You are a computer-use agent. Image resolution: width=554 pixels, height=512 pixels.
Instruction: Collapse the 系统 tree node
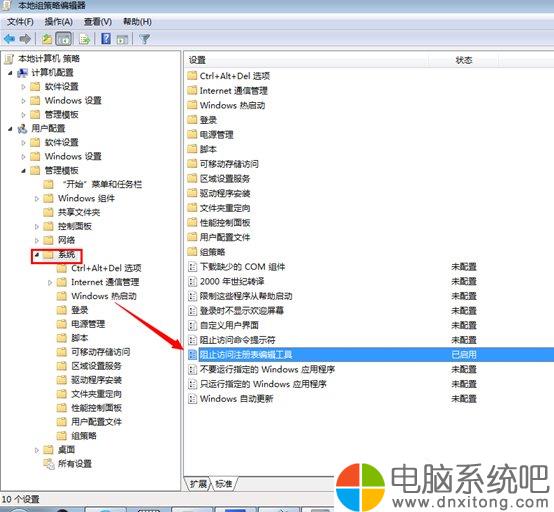click(37, 254)
